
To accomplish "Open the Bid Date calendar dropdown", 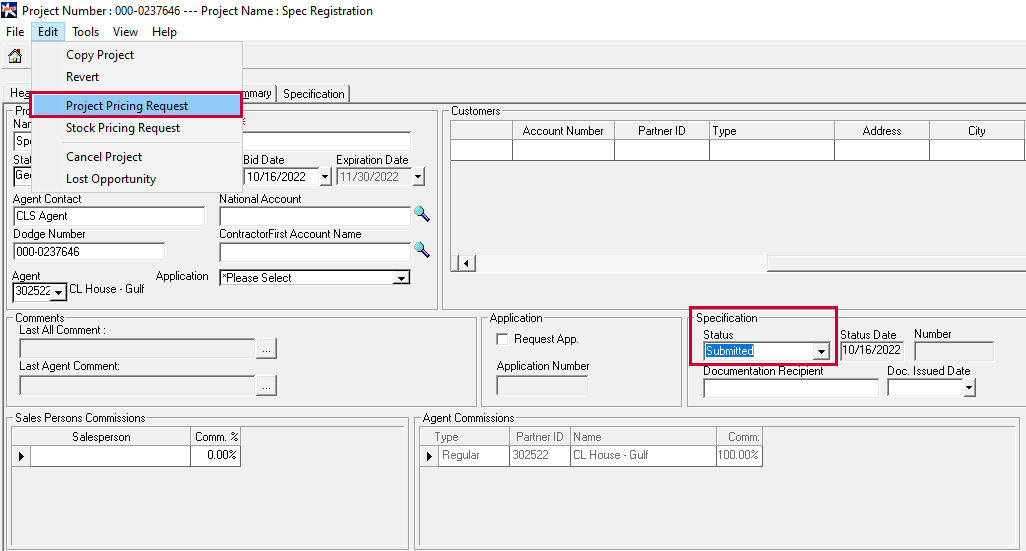I will pos(325,177).
